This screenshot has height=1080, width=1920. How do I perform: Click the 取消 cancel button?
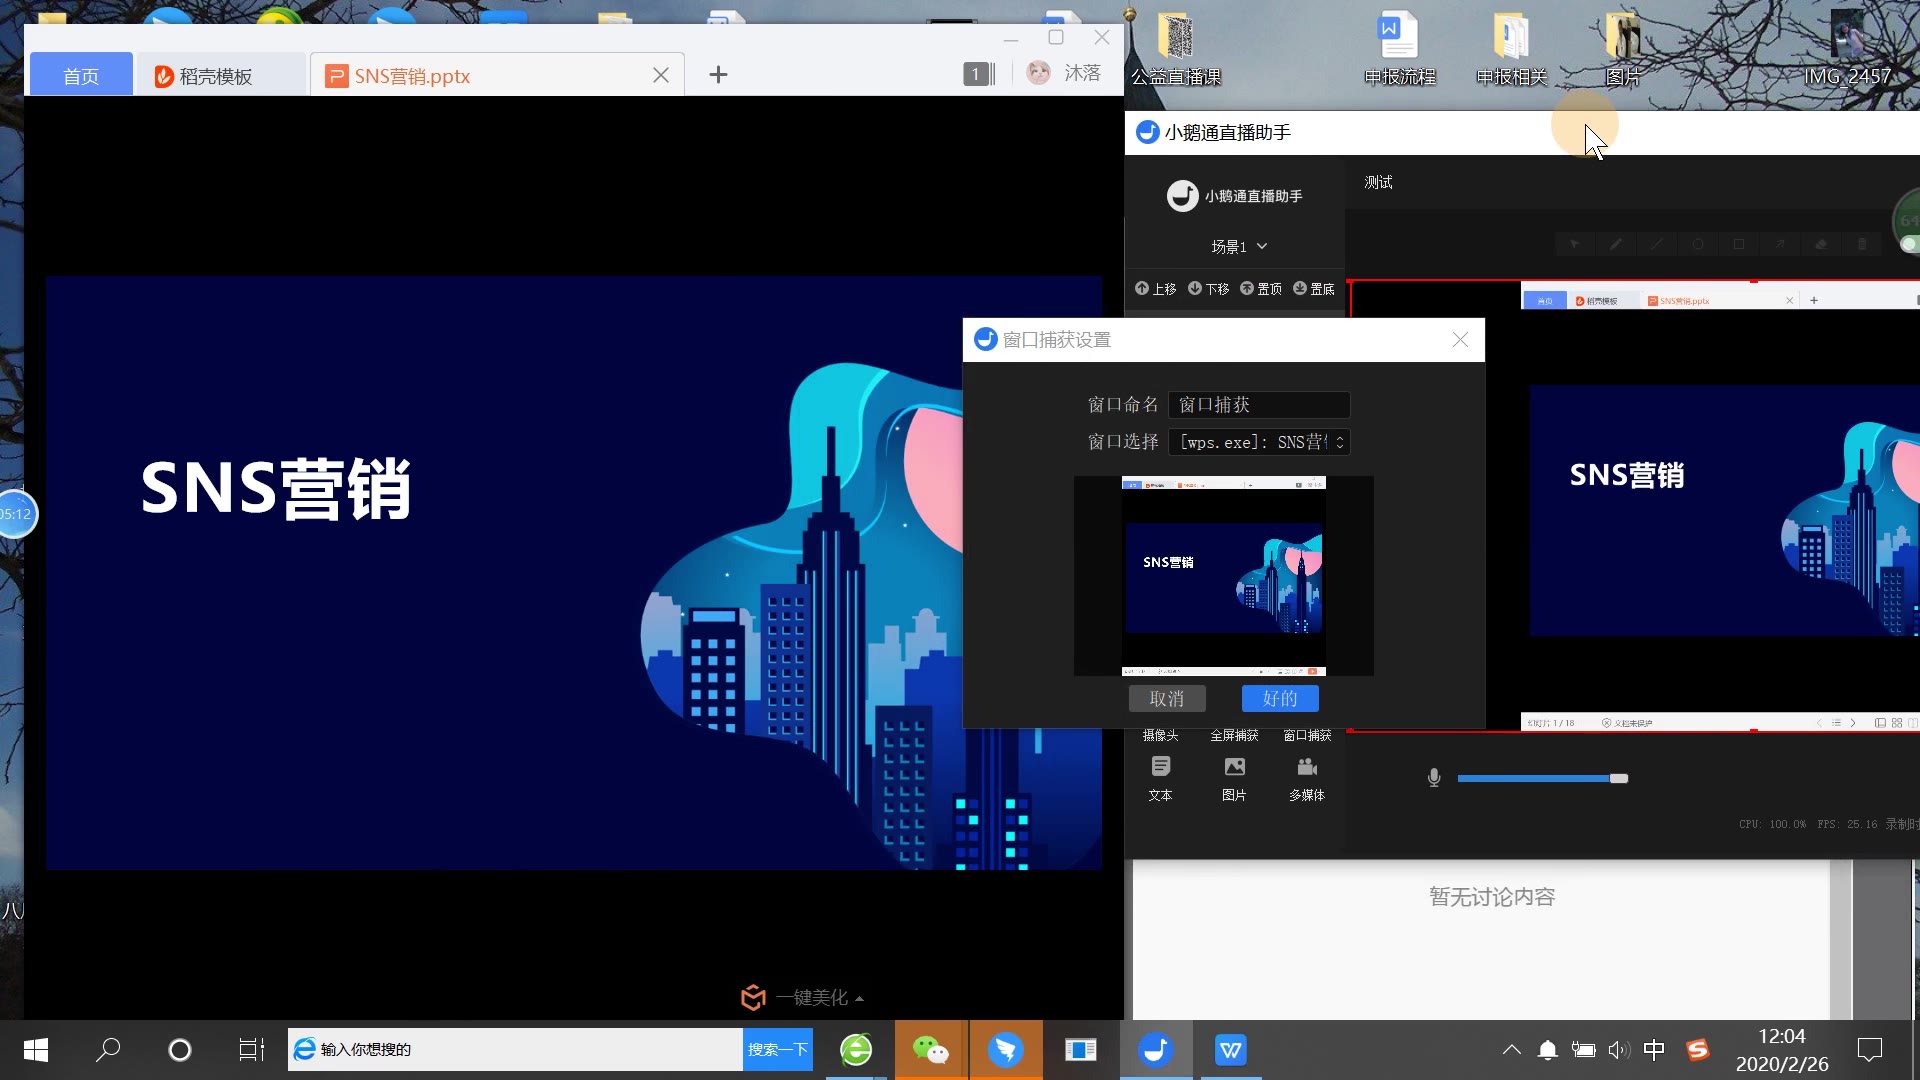1166,698
